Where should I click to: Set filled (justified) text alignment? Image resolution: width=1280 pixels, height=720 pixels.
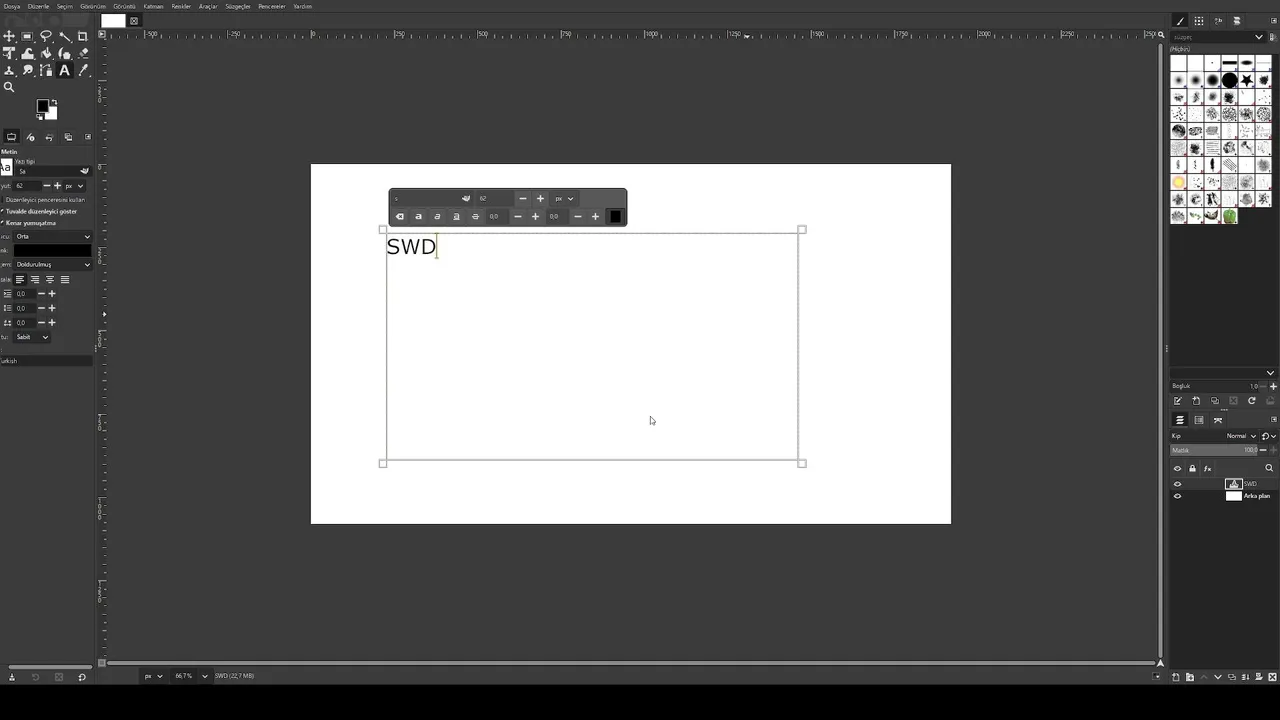click(x=65, y=280)
